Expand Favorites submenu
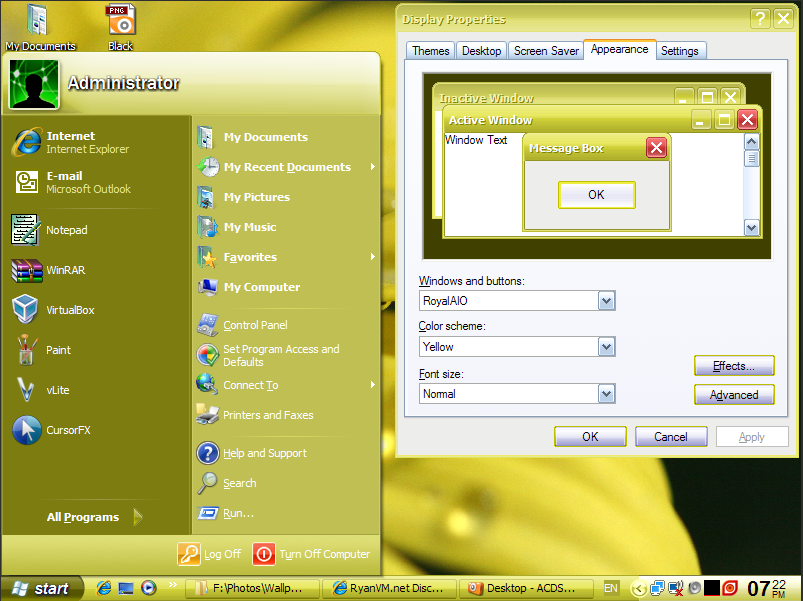Screen dimensions: 803x601 tap(286, 257)
